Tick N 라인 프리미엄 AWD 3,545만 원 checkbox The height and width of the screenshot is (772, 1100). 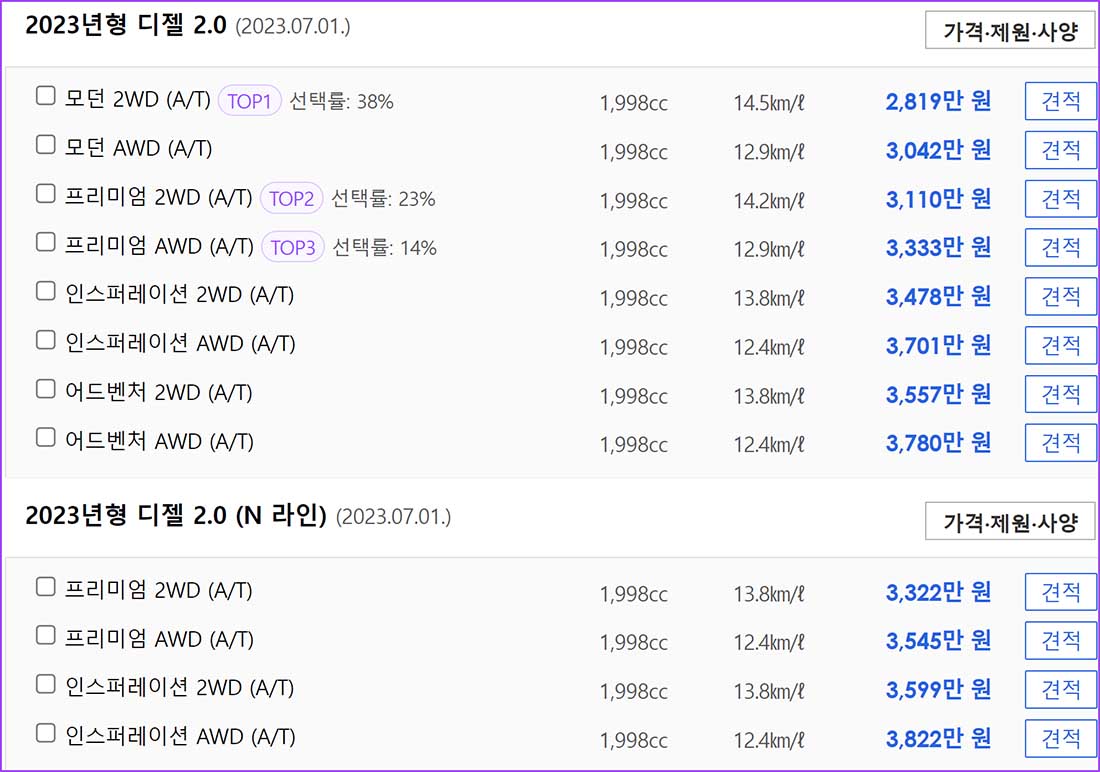pos(46,635)
